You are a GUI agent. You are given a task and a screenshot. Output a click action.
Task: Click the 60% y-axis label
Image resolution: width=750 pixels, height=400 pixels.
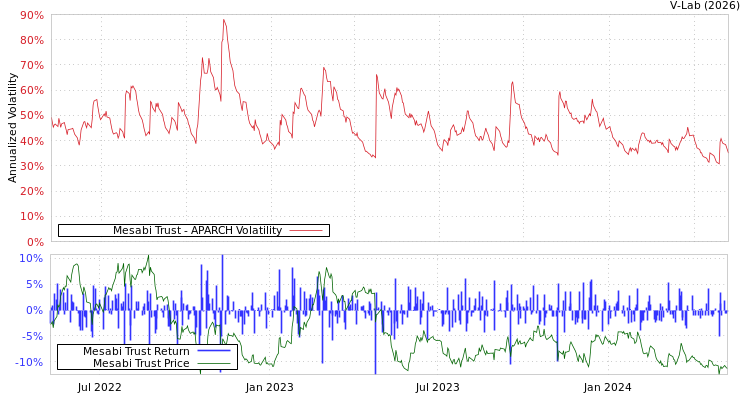click(x=31, y=91)
